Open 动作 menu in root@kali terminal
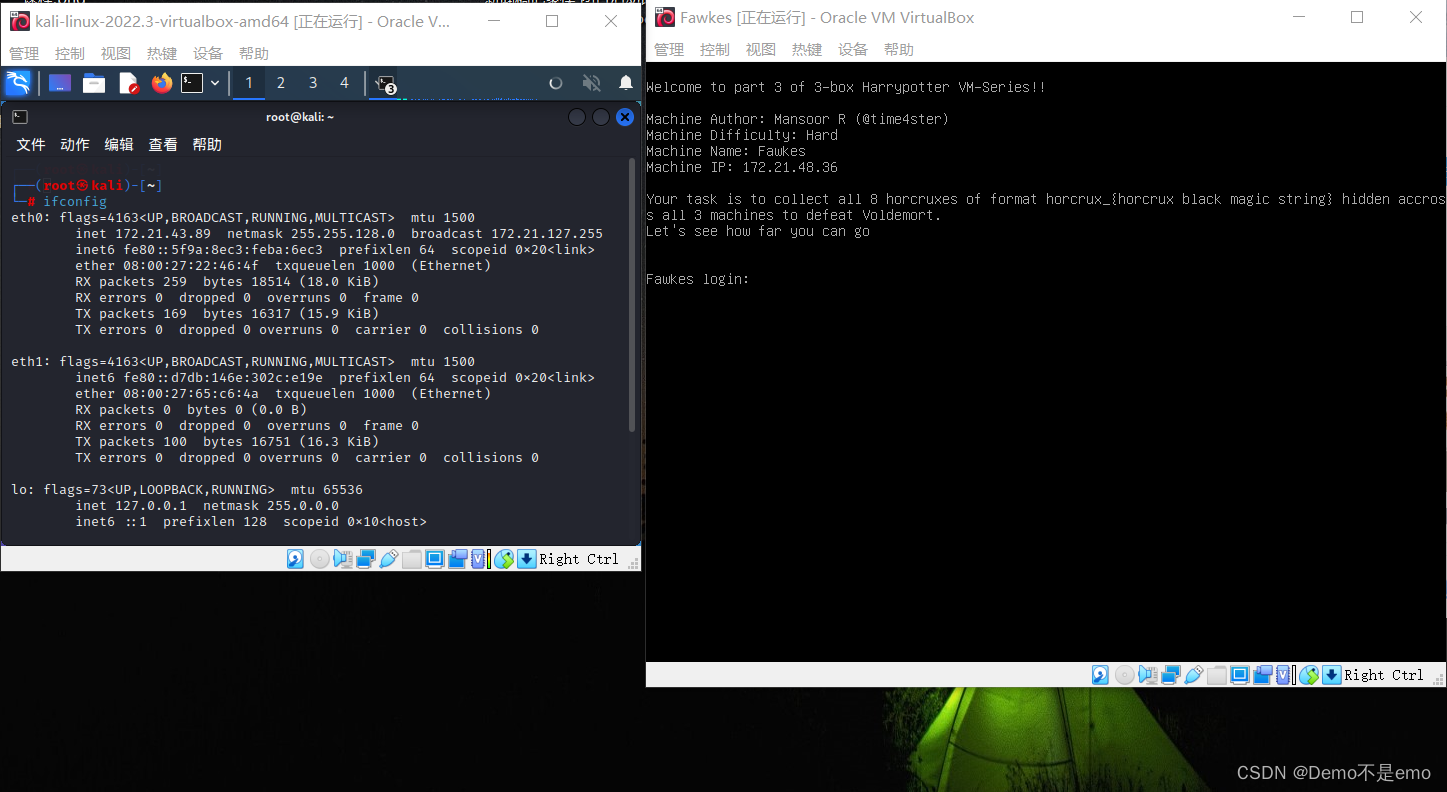The width and height of the screenshot is (1447, 792). click(75, 145)
